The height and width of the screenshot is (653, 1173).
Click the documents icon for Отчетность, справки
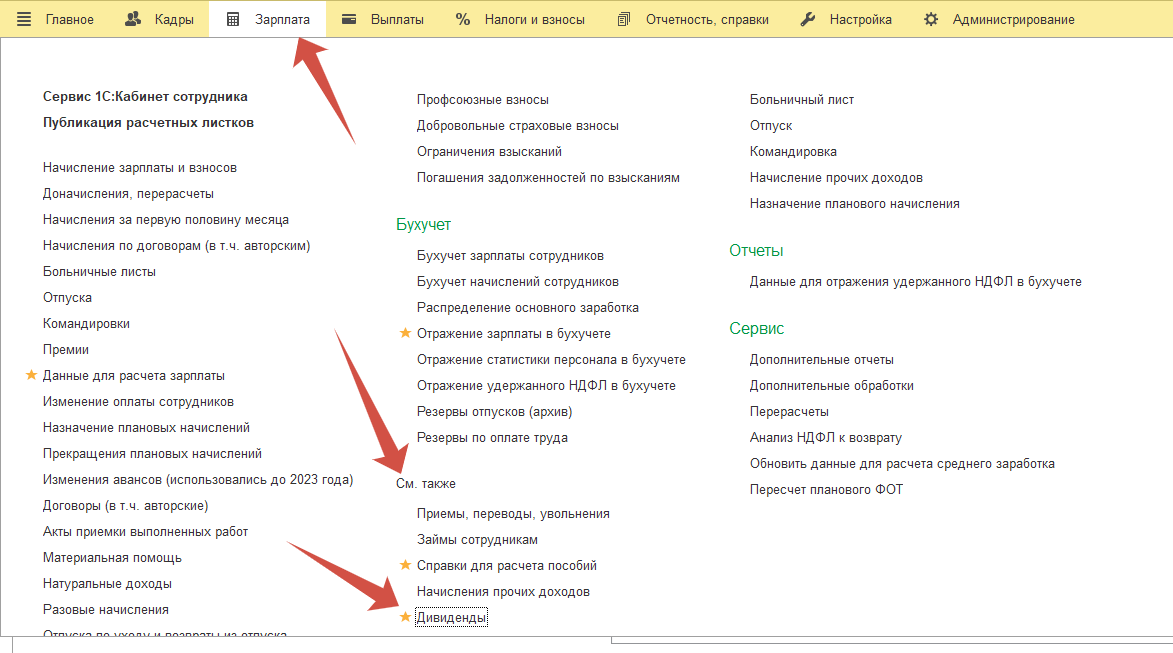click(x=624, y=19)
